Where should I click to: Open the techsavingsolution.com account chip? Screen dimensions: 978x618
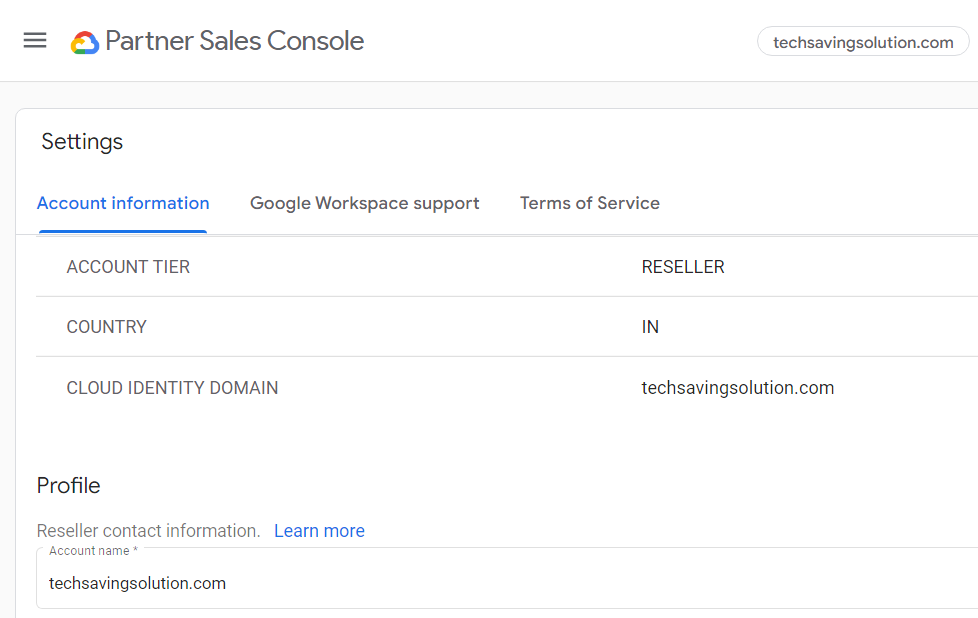tap(863, 42)
